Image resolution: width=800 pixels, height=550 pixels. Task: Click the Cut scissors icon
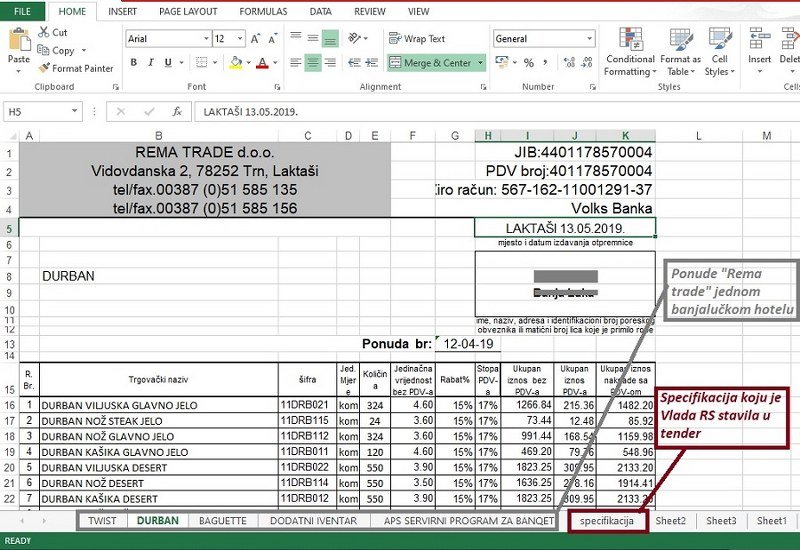click(43, 32)
